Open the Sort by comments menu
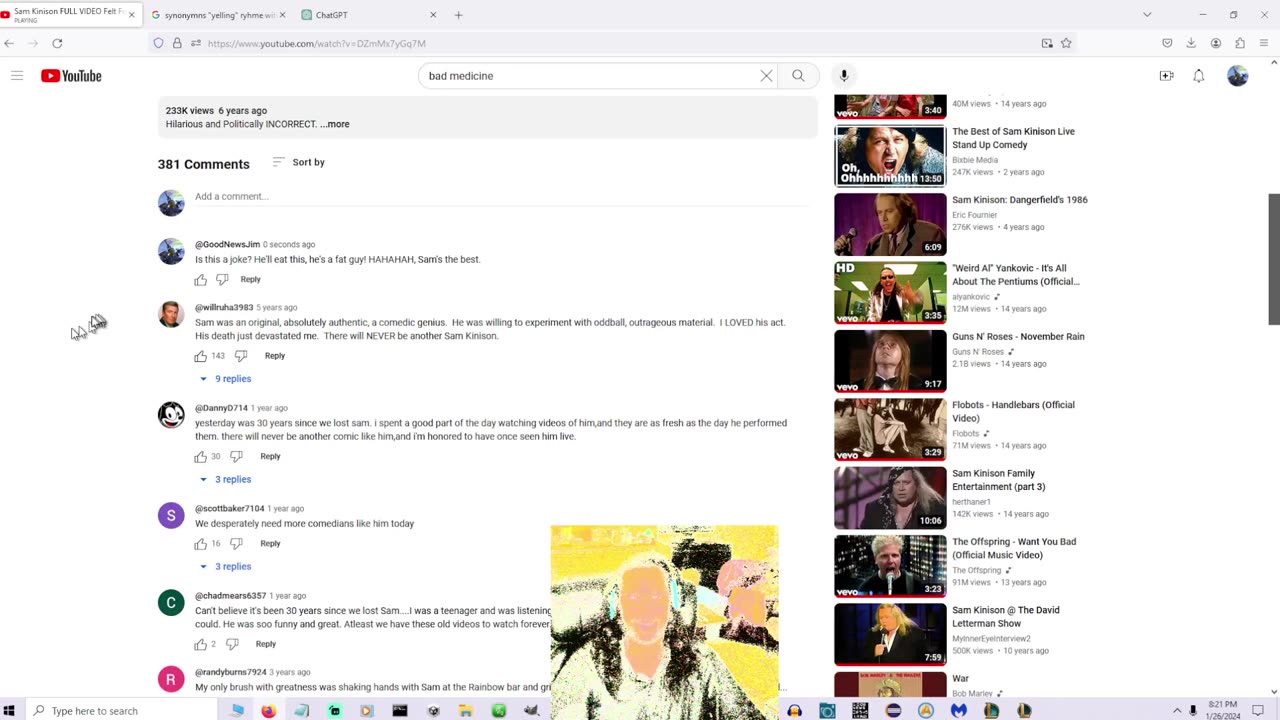This screenshot has width=1280, height=720. pos(299,162)
